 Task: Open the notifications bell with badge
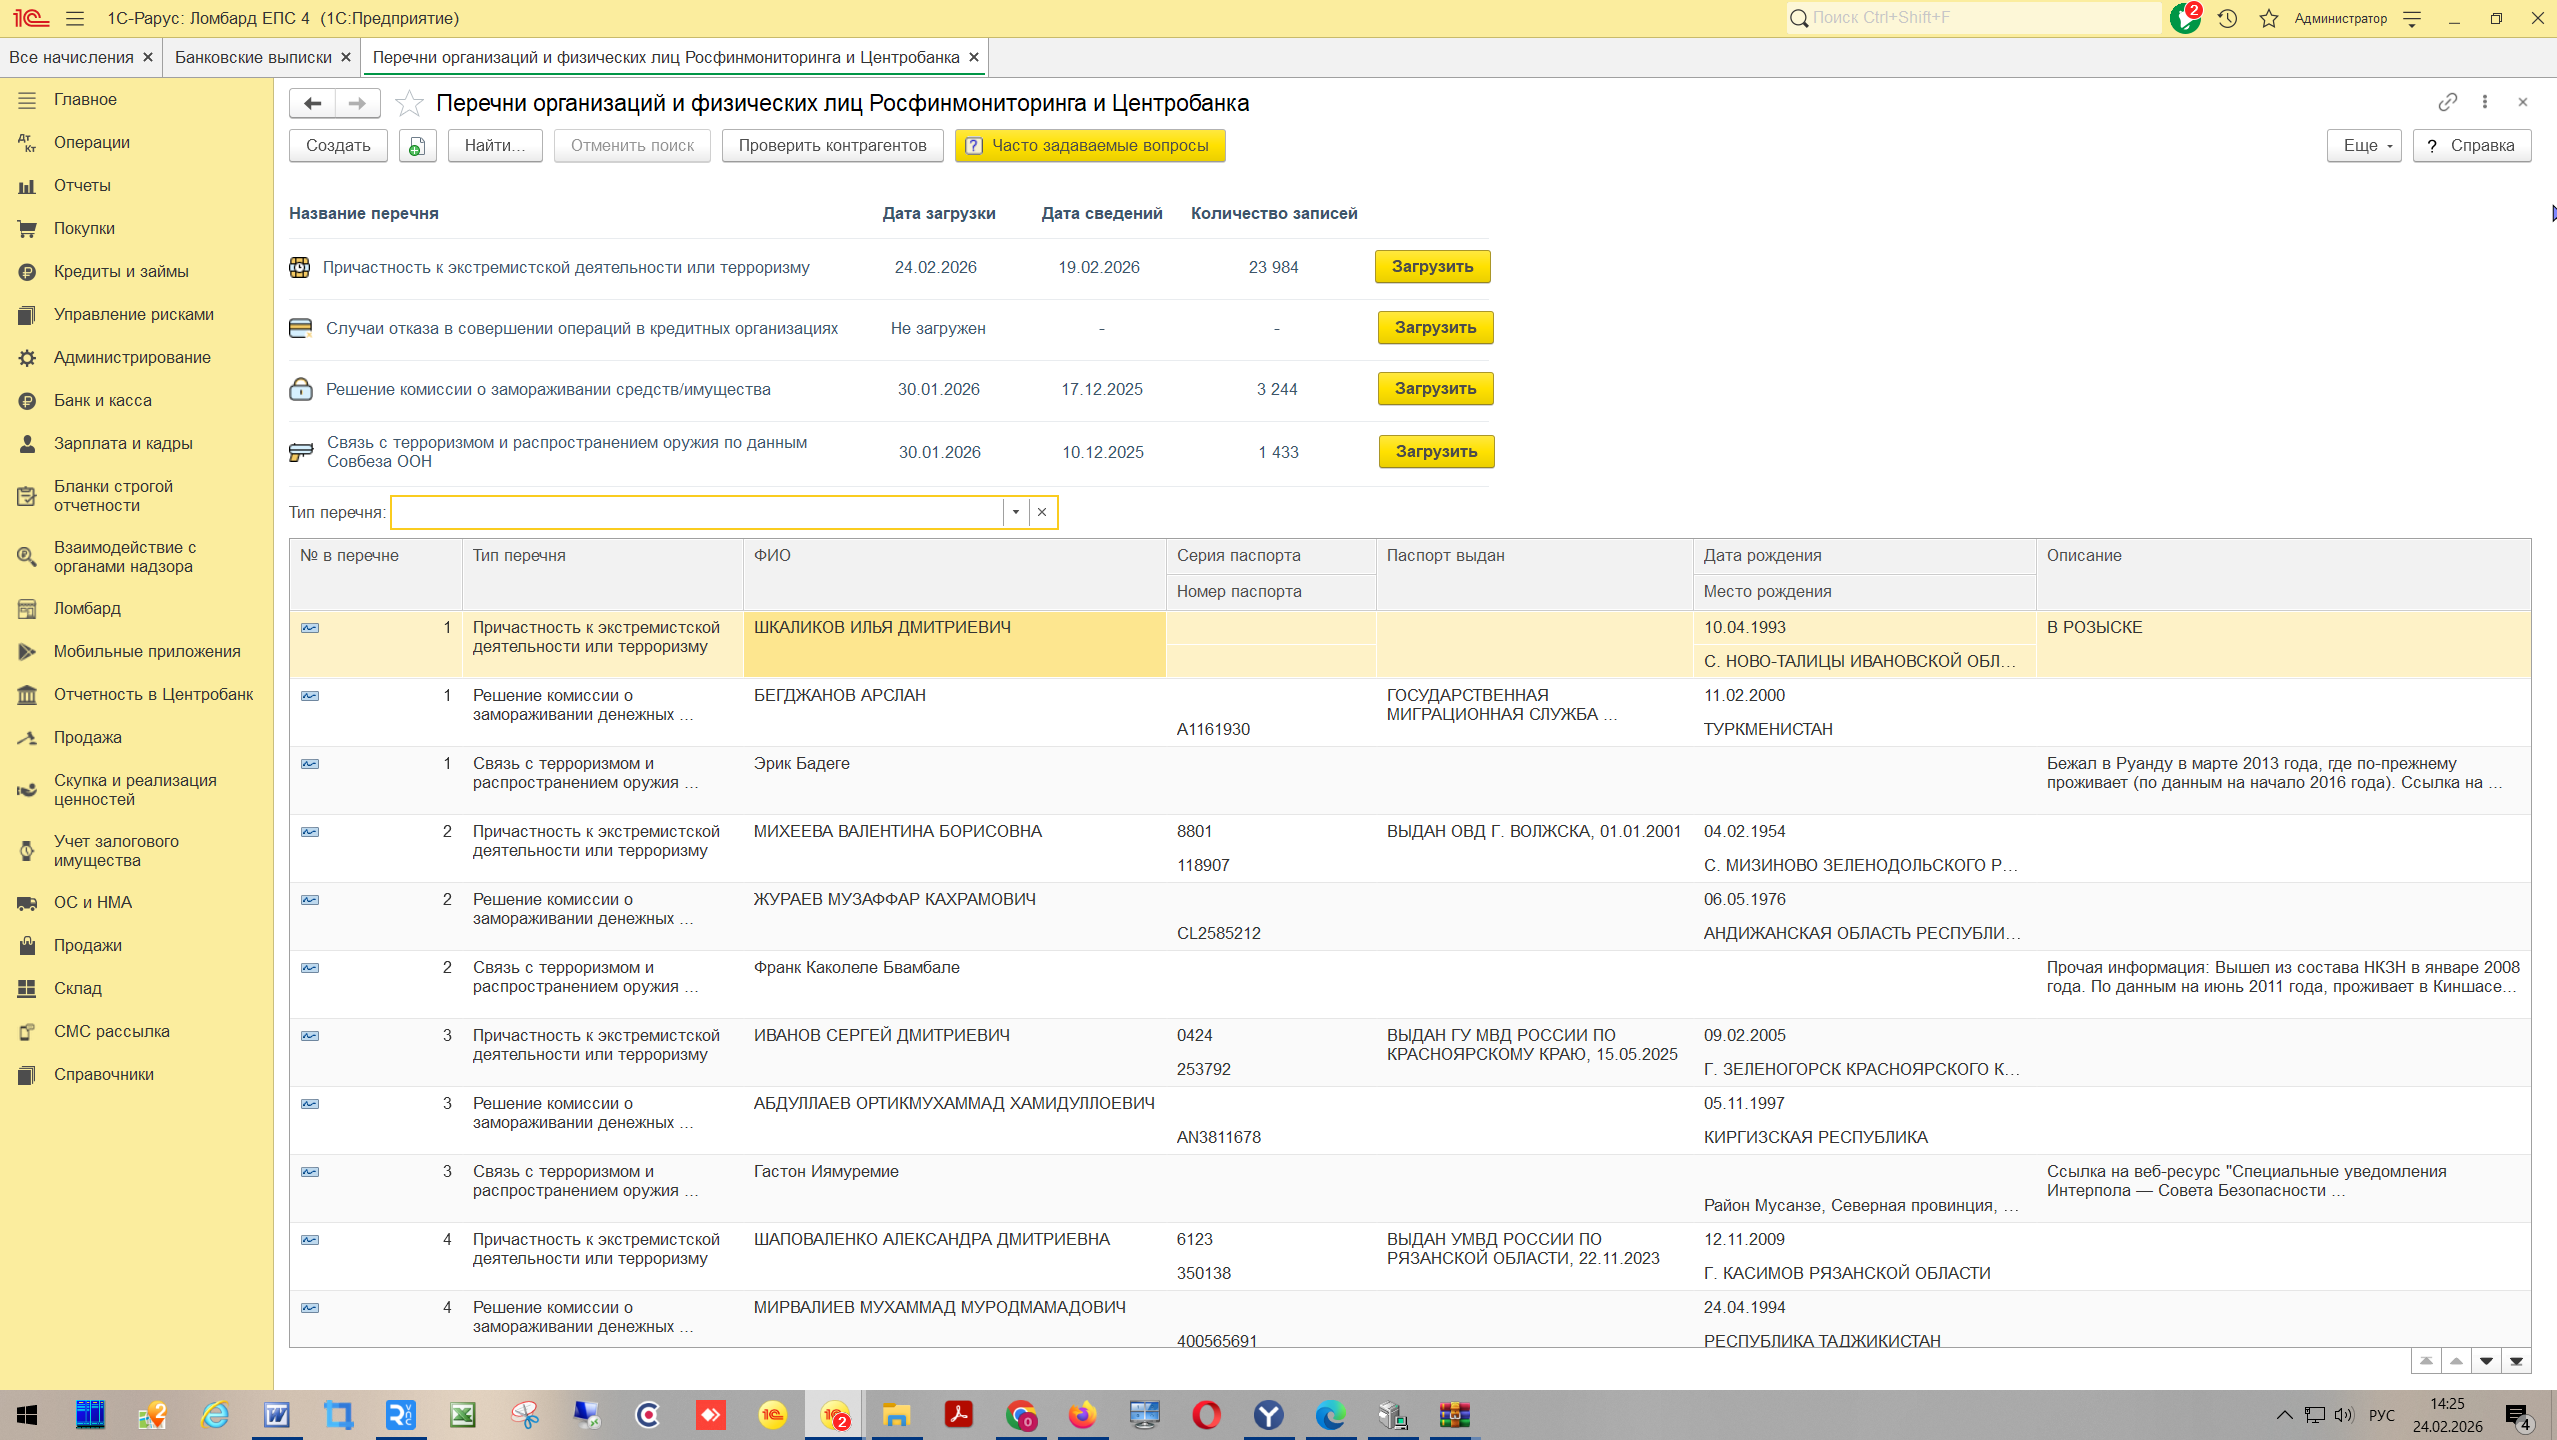coord(2184,18)
